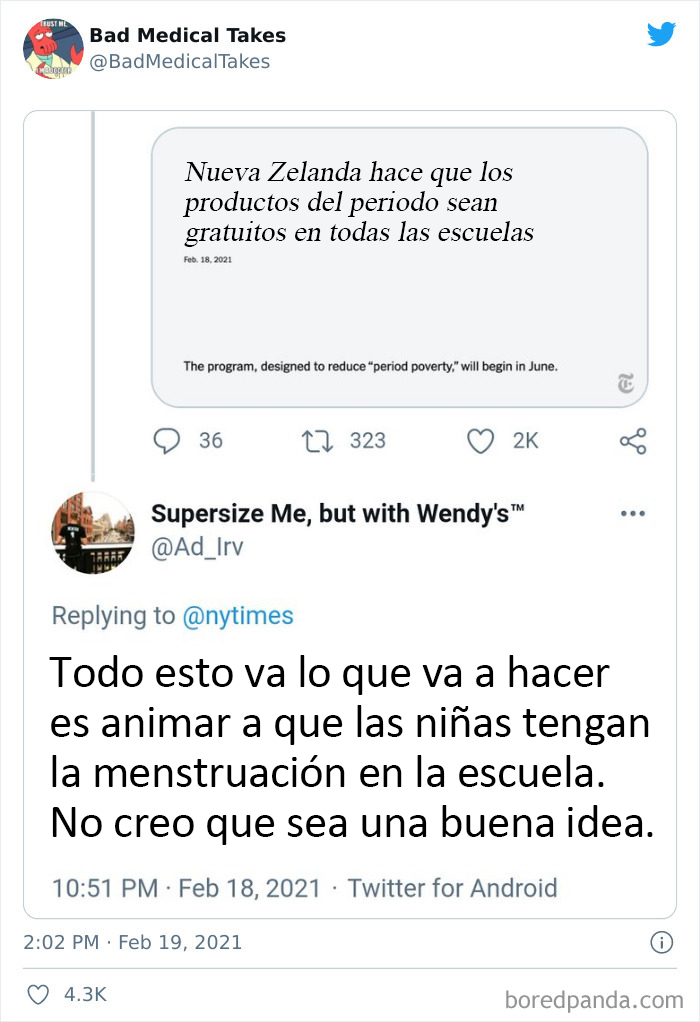Click the 10:51 PM Feb 18 timestamp
The height and width of the screenshot is (1022, 700).
pyautogui.click(x=186, y=888)
